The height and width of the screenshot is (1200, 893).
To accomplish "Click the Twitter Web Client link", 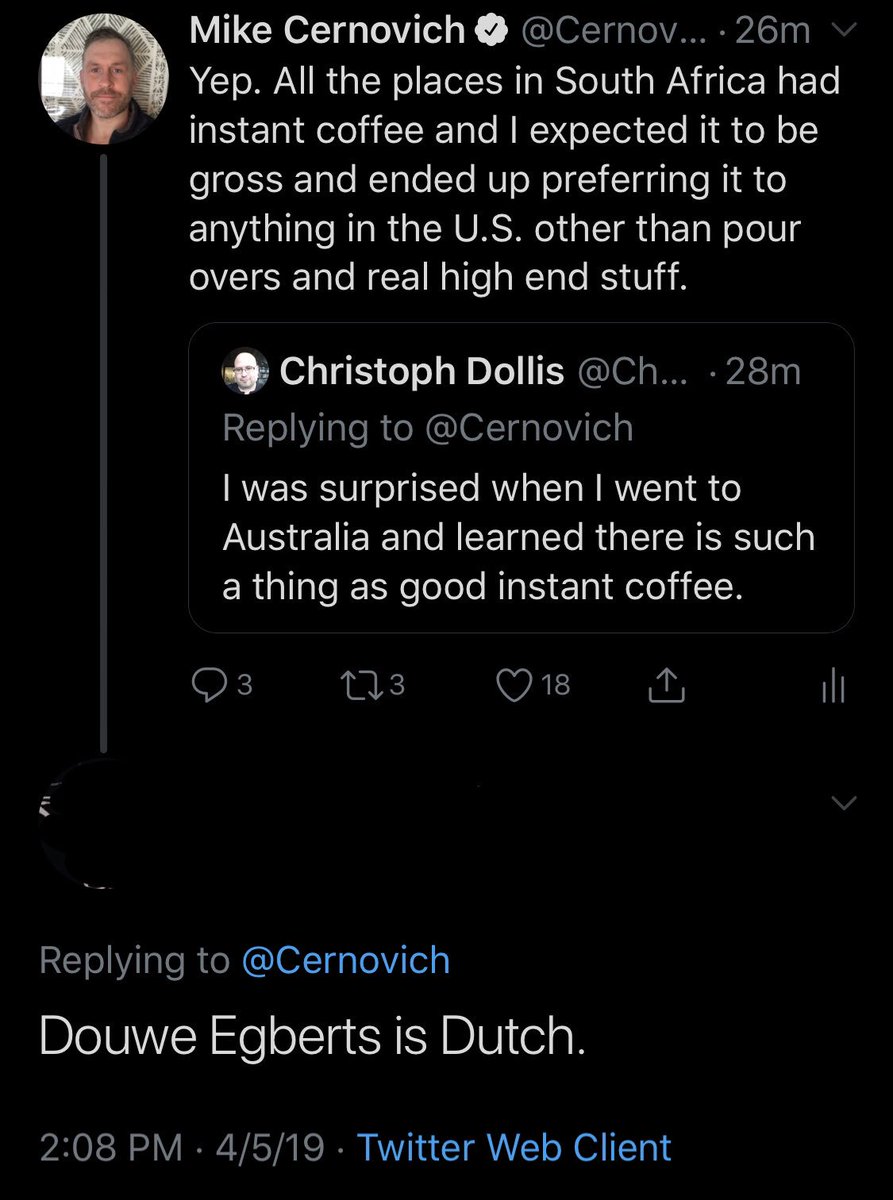I will [x=514, y=1146].
